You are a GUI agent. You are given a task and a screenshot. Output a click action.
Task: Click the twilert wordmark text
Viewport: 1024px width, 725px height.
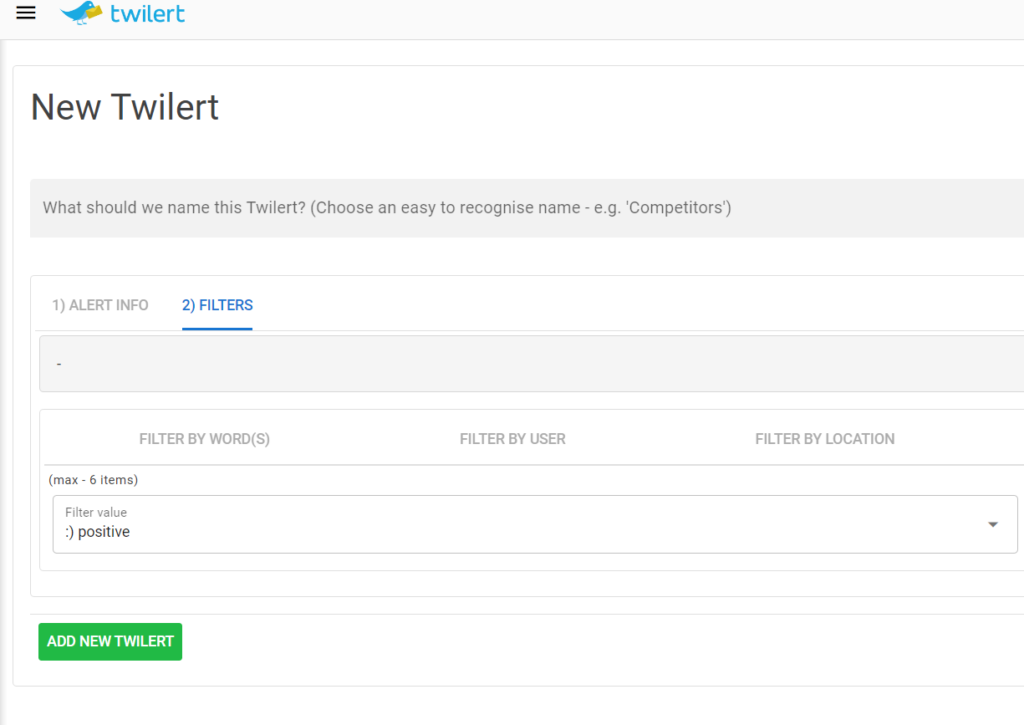coord(147,14)
